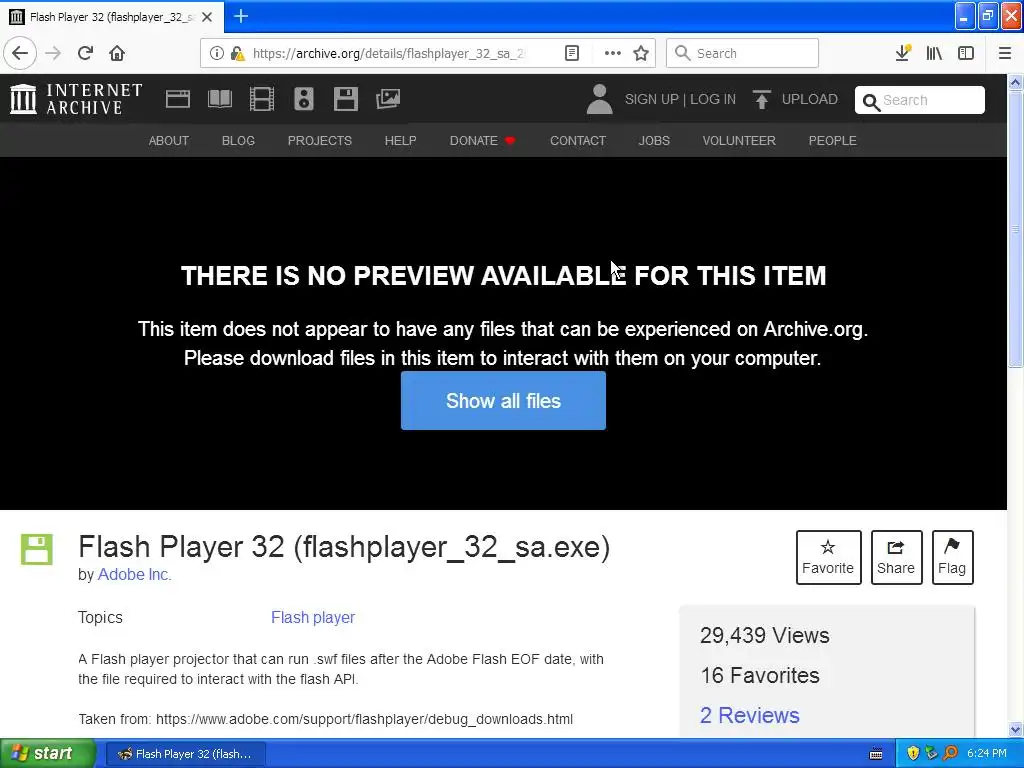Focus the Firefox search bar
The height and width of the screenshot is (768, 1024).
point(742,53)
